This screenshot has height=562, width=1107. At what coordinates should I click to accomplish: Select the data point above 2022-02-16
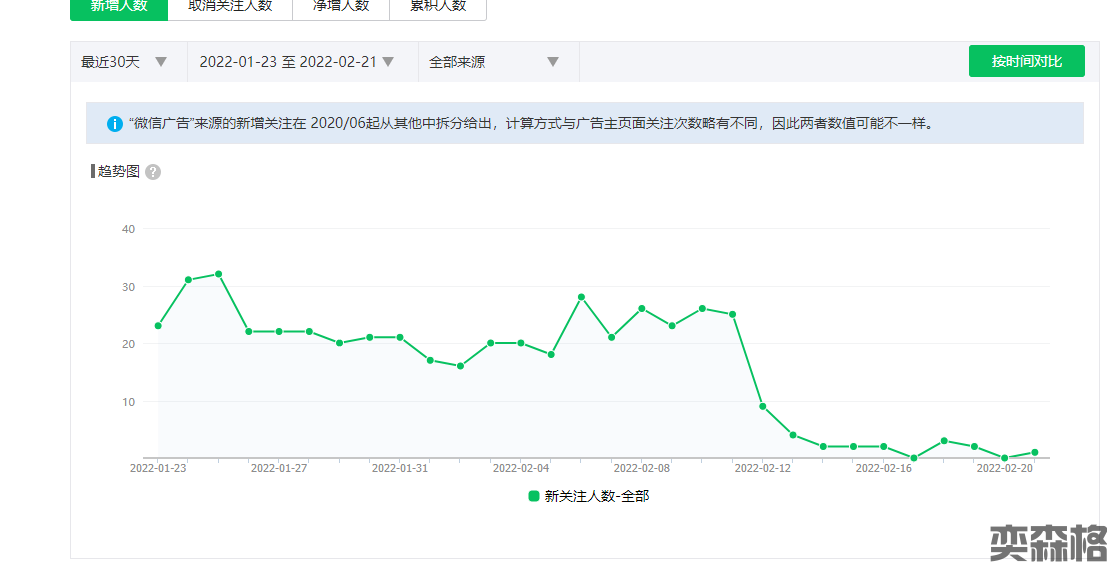click(884, 446)
